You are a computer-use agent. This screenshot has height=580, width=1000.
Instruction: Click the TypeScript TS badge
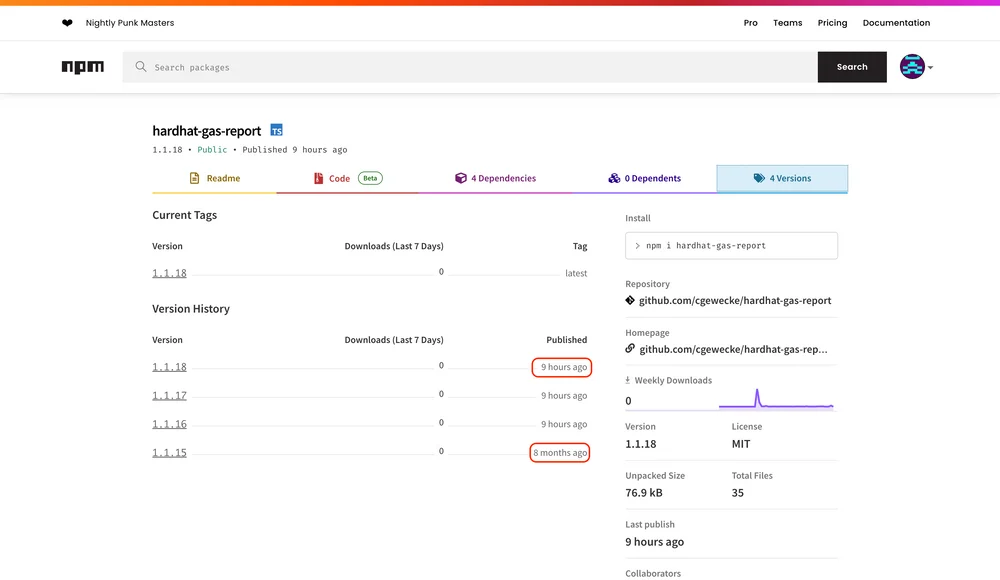pyautogui.click(x=276, y=130)
